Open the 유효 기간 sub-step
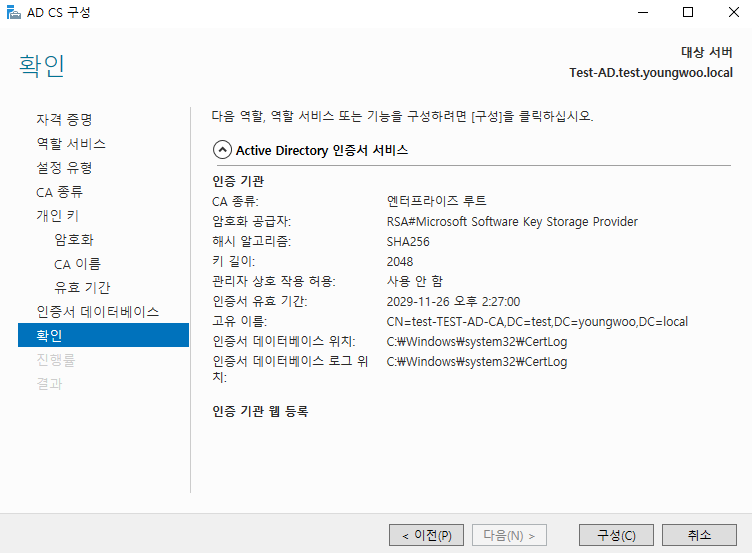Screen dimensions: 752x553 [82, 287]
